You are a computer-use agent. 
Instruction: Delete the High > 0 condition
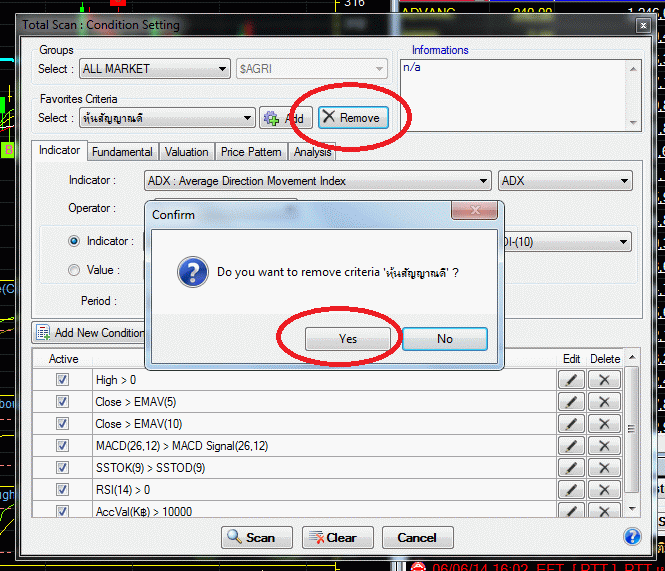pyautogui.click(x=604, y=380)
